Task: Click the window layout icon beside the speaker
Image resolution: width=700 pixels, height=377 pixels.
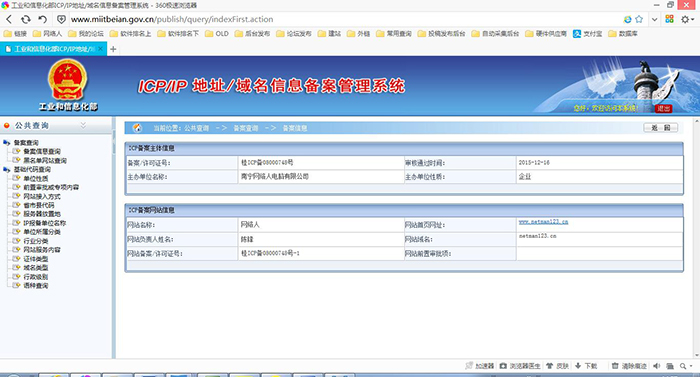Action: (x=670, y=366)
